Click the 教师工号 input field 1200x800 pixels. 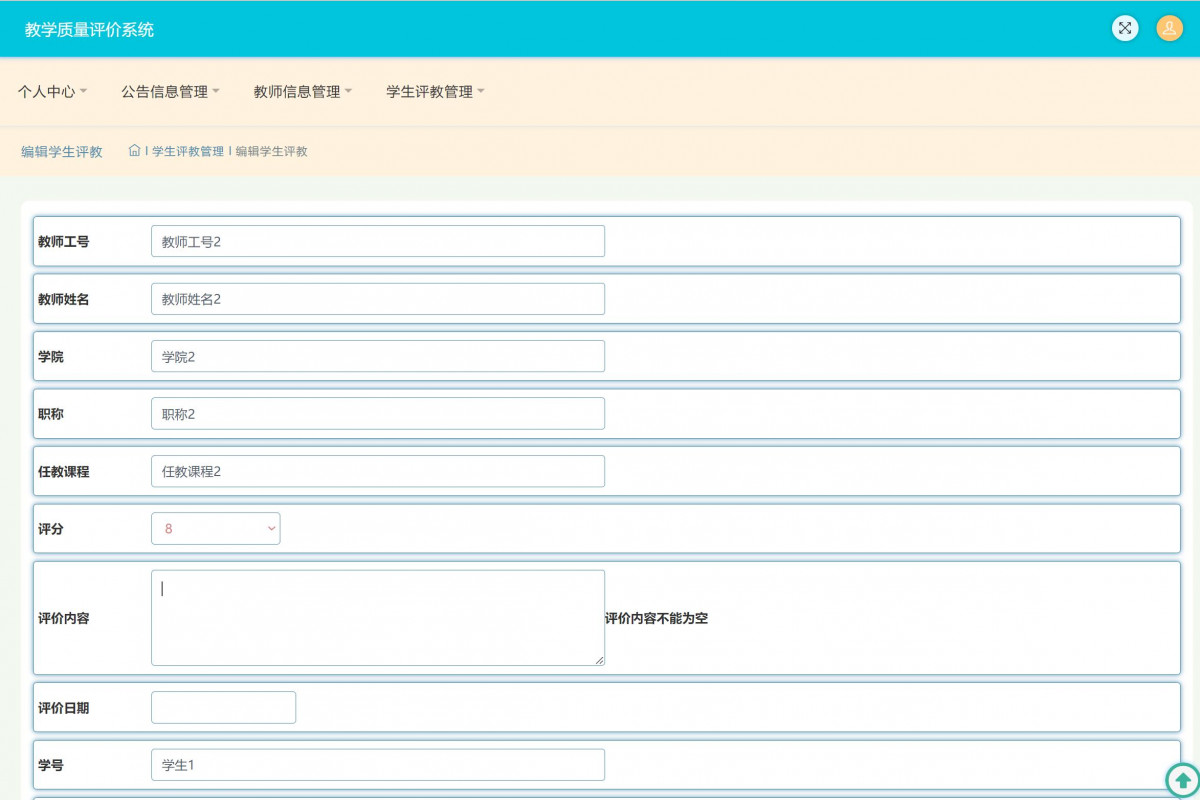click(x=377, y=241)
